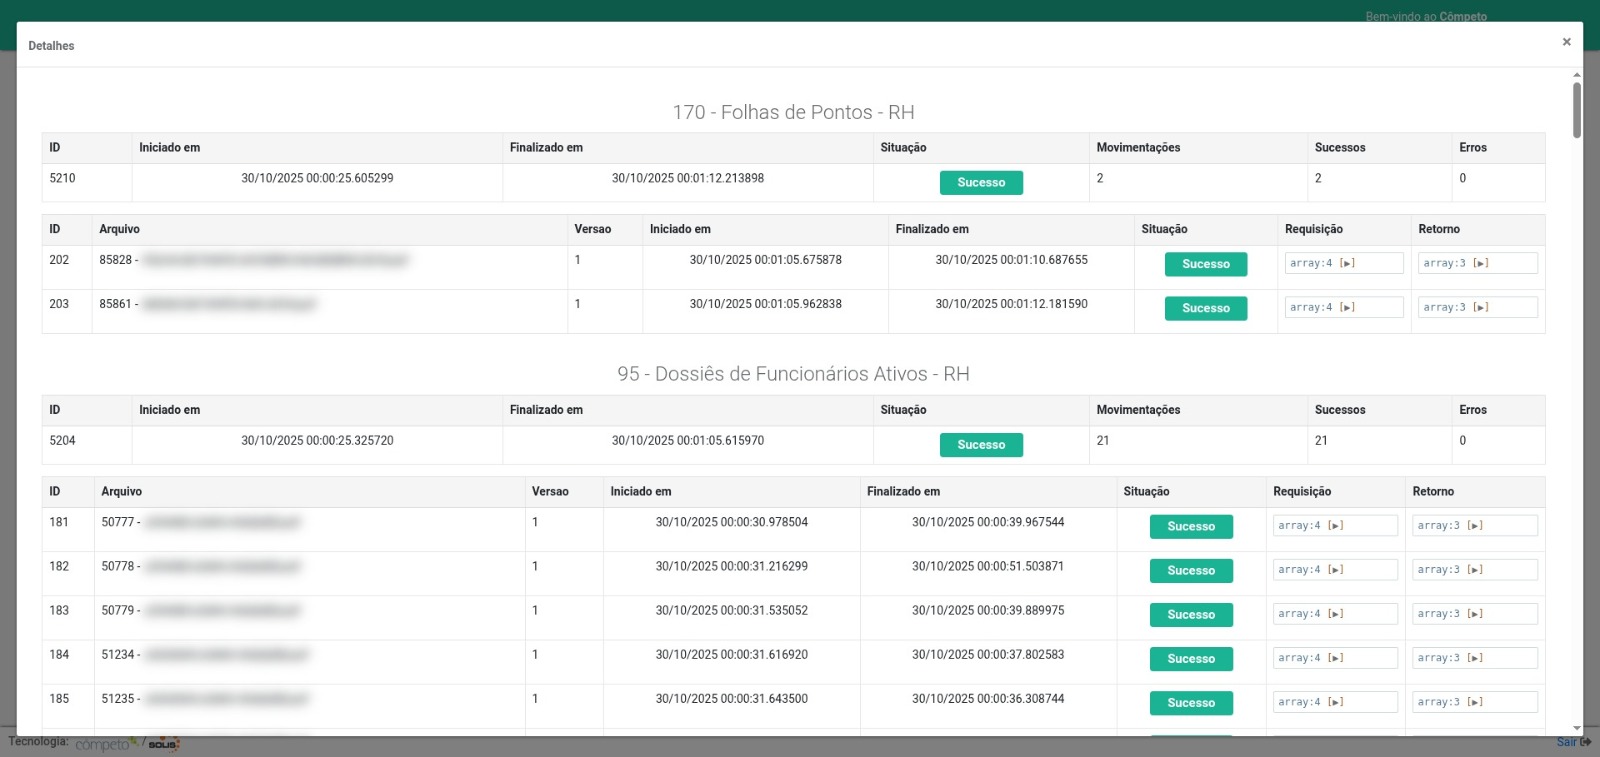Click the Sucesso status of file row 183
This screenshot has width=1600, height=757.
tap(1190, 615)
